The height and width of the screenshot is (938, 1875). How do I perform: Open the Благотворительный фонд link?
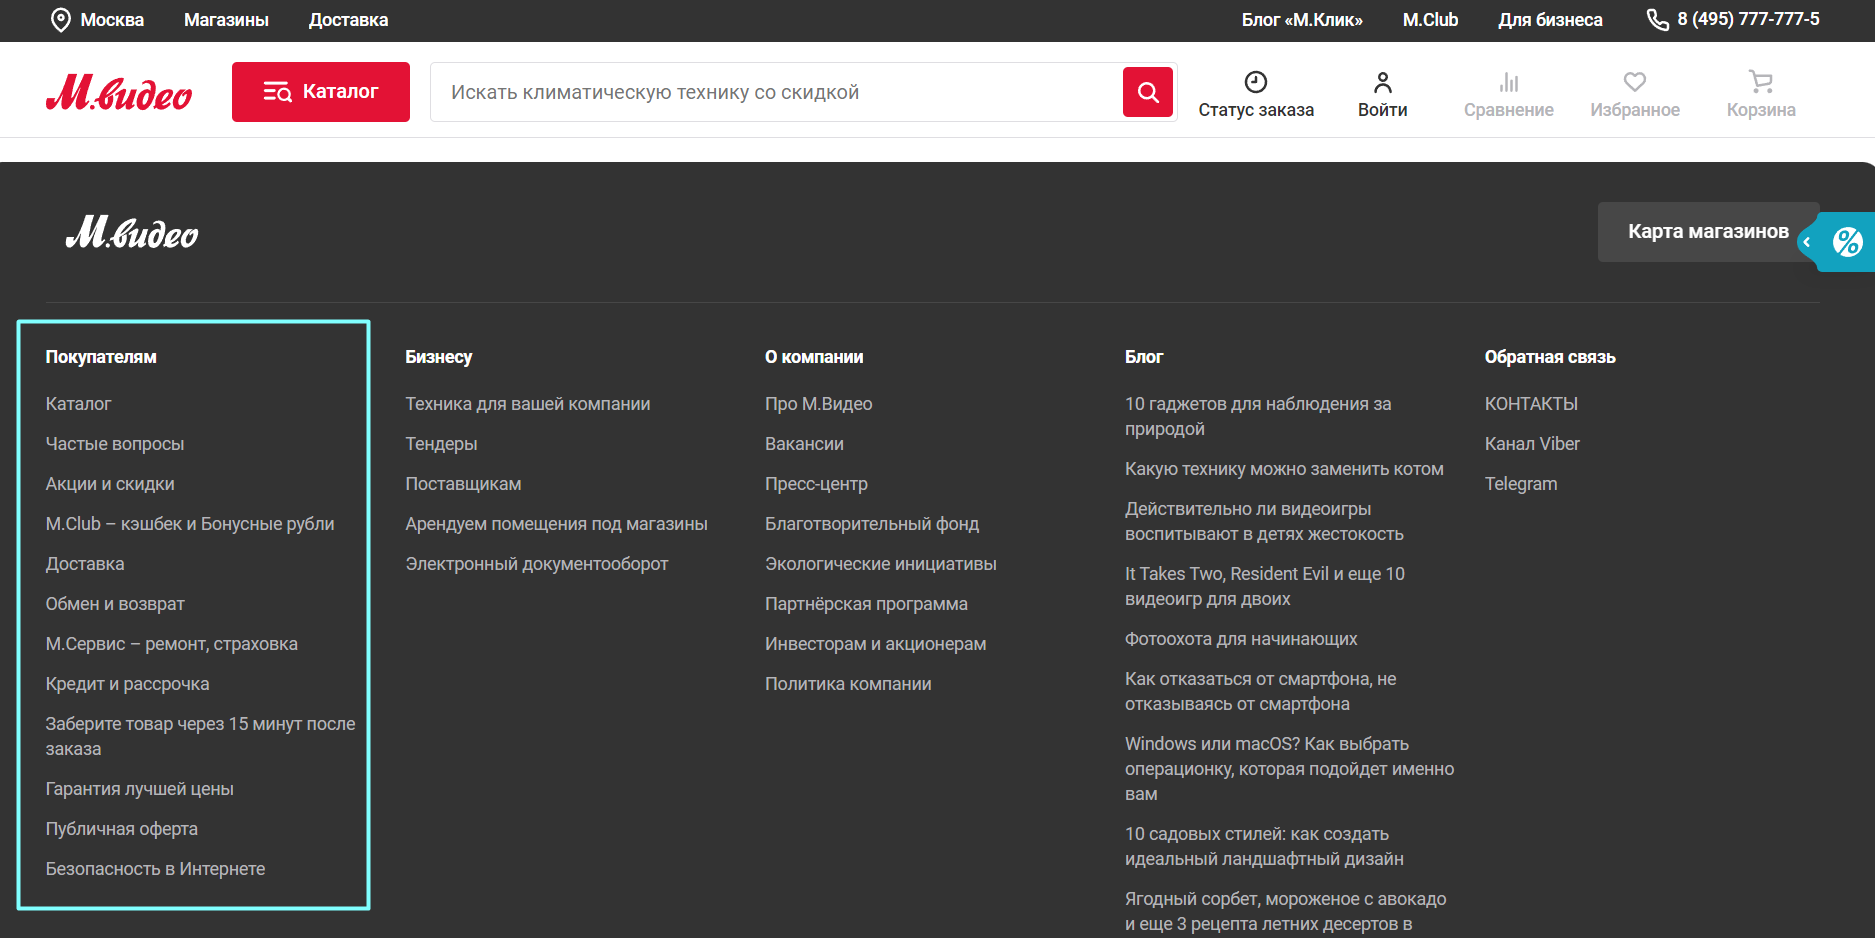coord(872,524)
